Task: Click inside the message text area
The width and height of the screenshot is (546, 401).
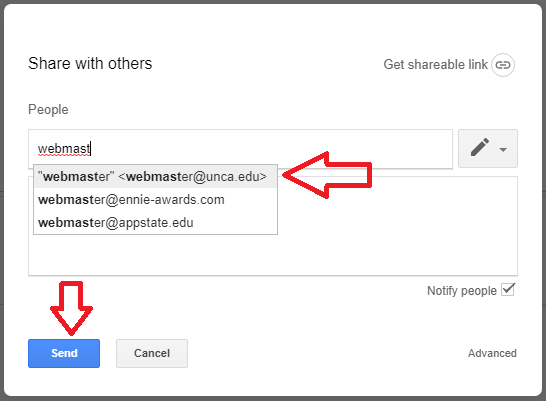Action: 397,226
